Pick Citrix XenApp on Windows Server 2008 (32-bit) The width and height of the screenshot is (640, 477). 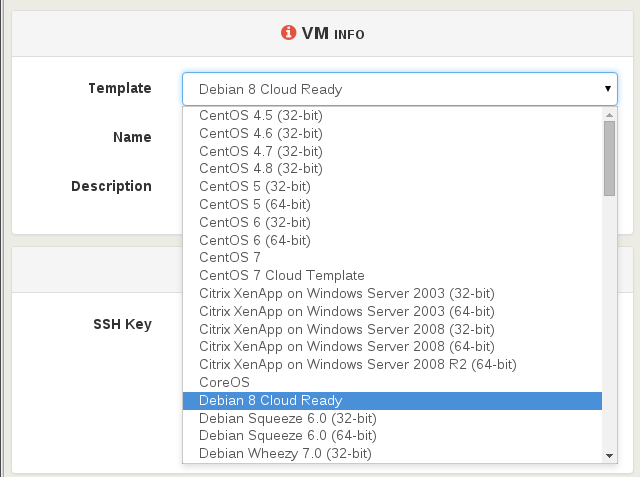[x=392, y=329]
